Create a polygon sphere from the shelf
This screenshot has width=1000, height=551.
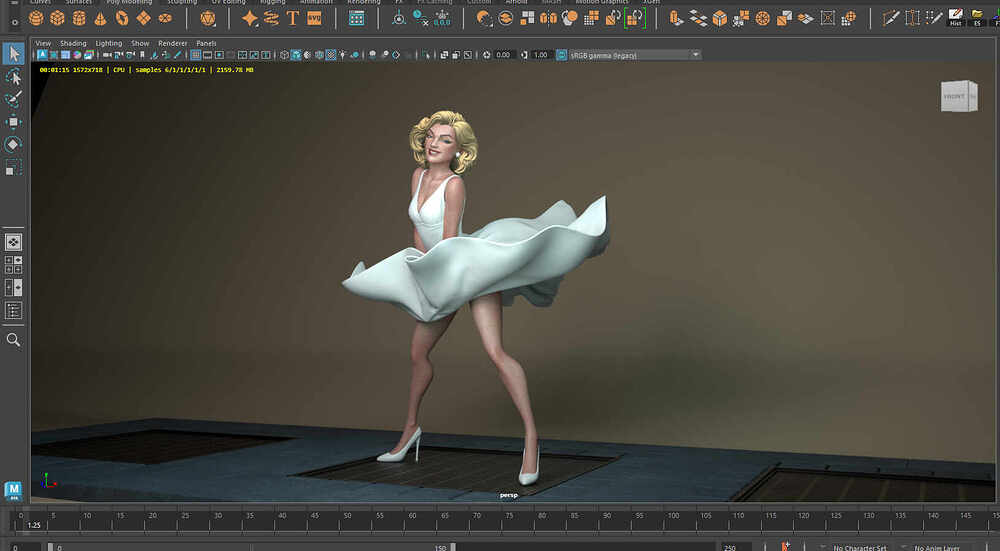point(36,18)
